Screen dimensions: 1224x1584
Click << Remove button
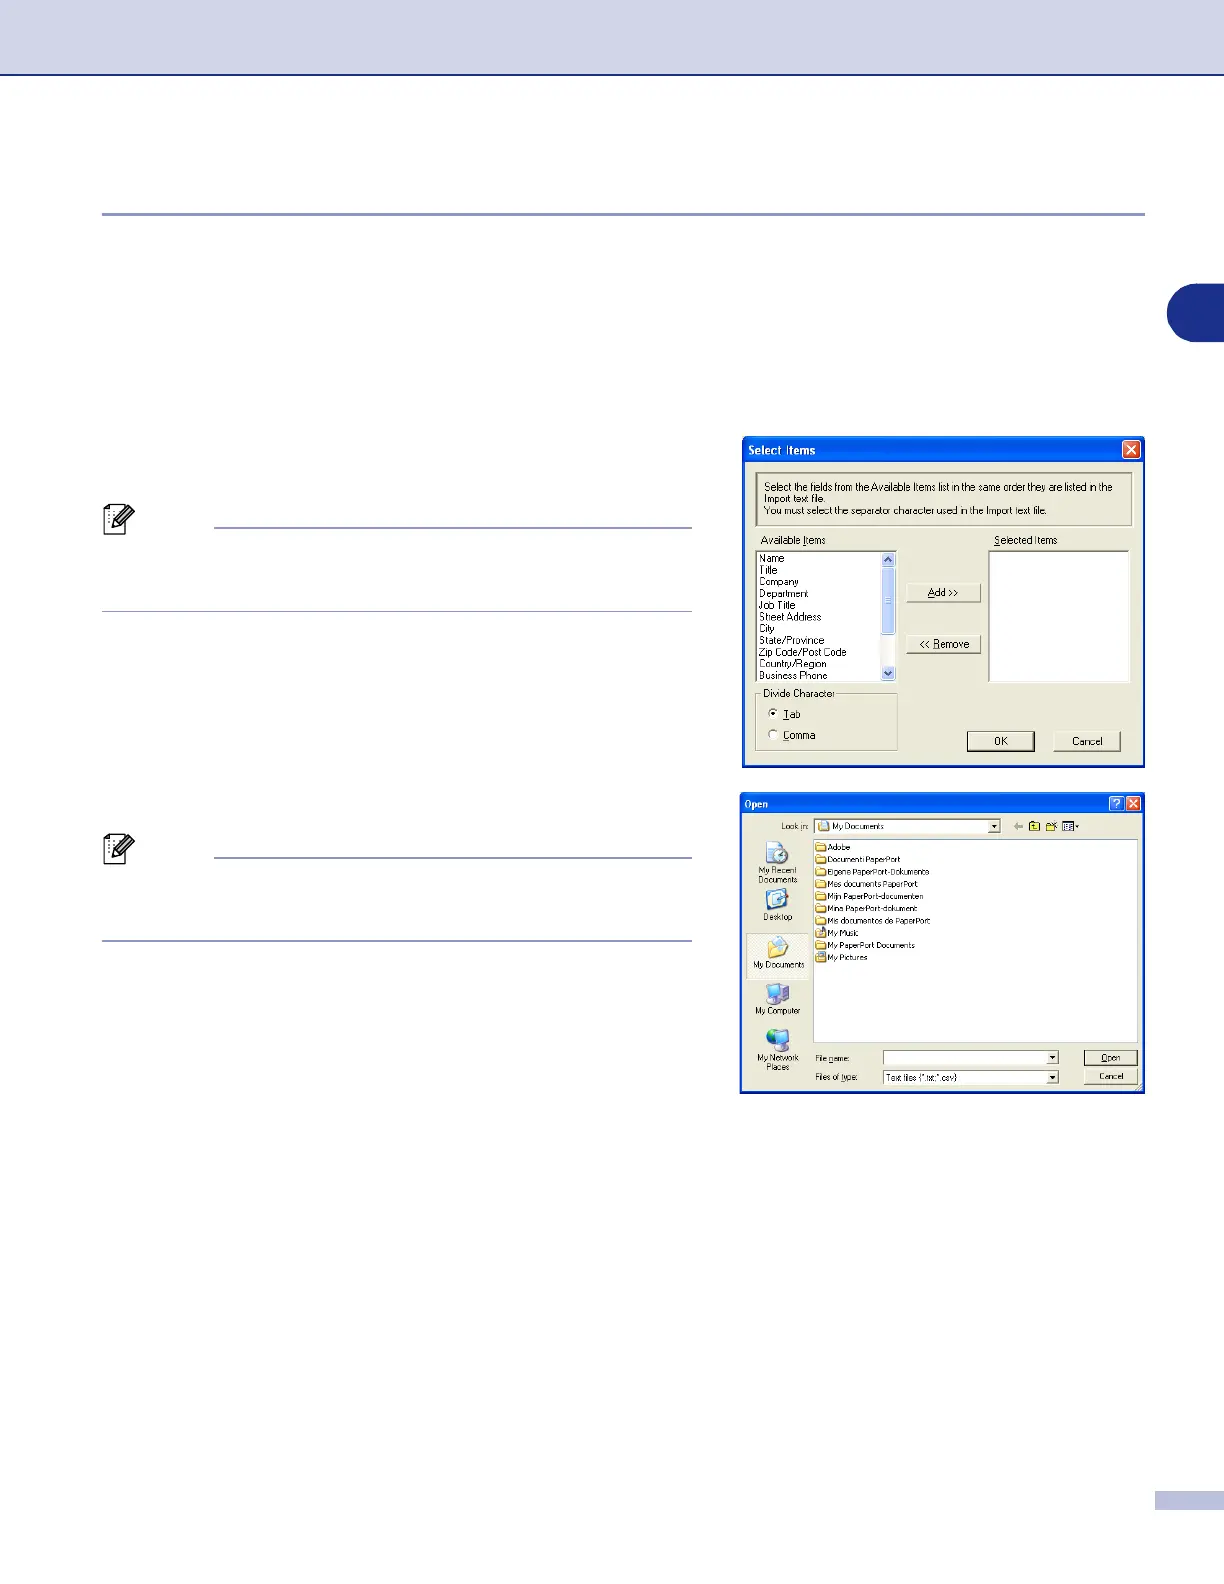pos(943,644)
